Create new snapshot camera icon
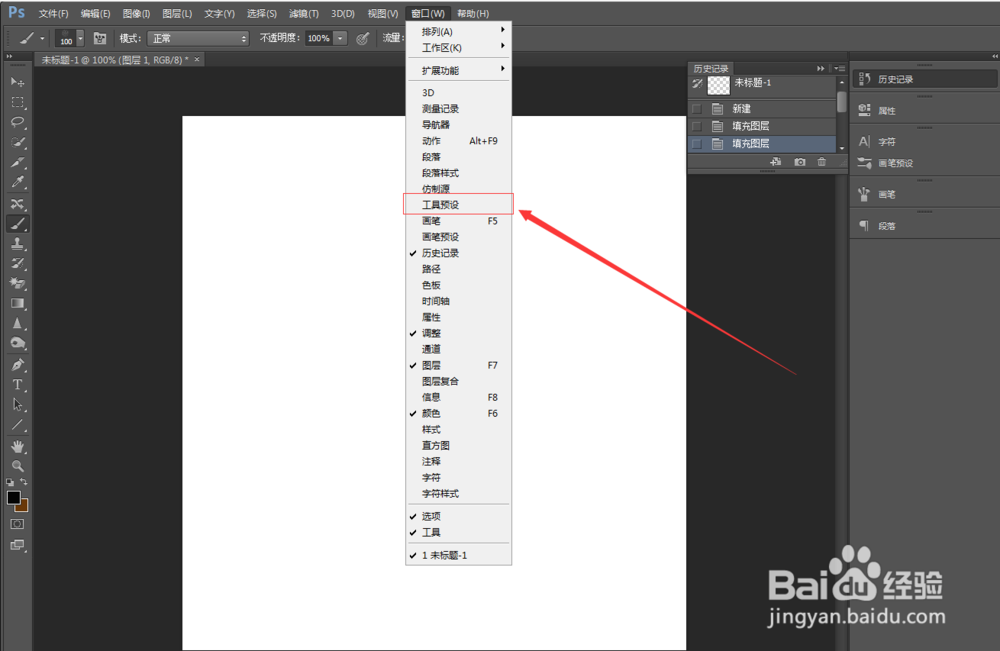Screen dimensions: 1000x651 [x=800, y=162]
